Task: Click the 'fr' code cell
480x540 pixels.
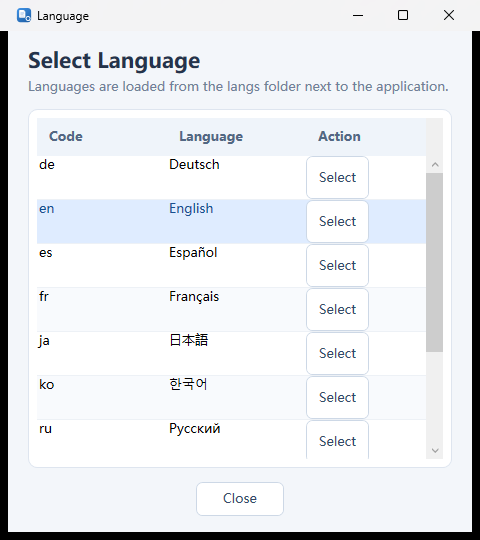Action: (102, 310)
